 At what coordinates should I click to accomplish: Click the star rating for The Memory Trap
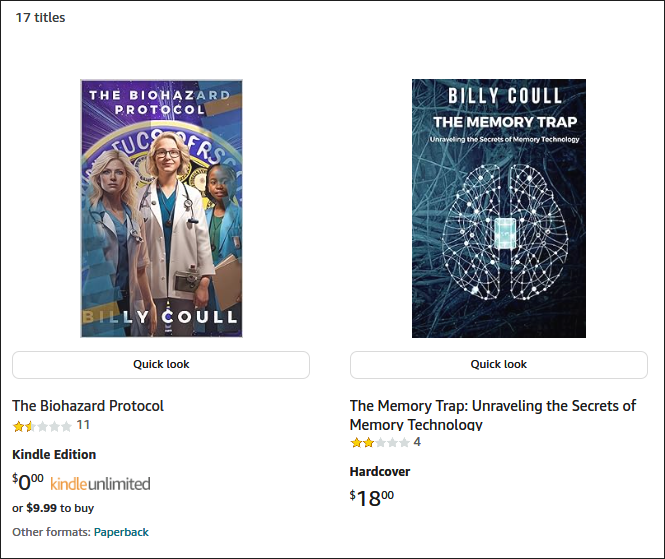click(x=379, y=442)
